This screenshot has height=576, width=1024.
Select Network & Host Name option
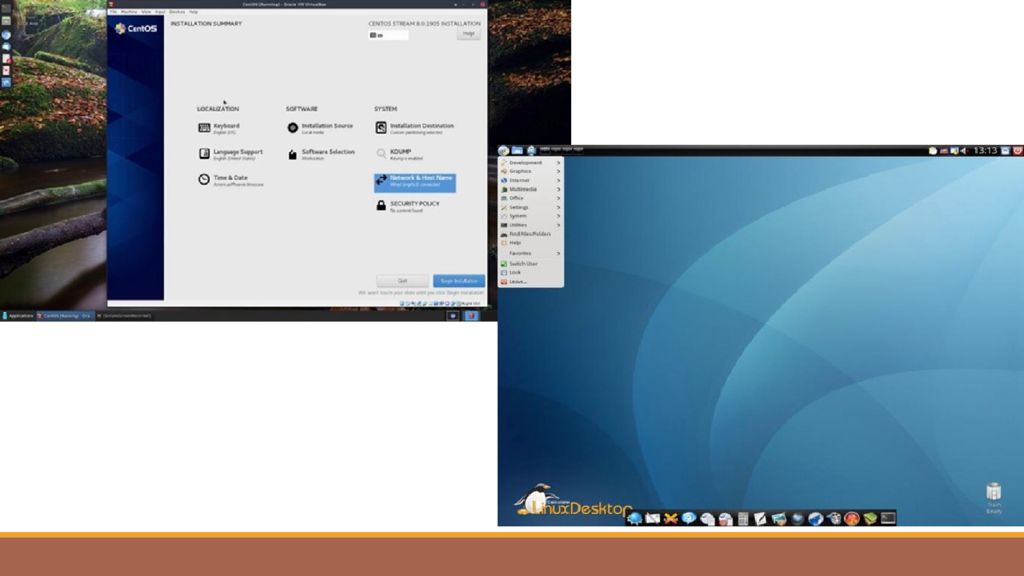click(x=415, y=182)
